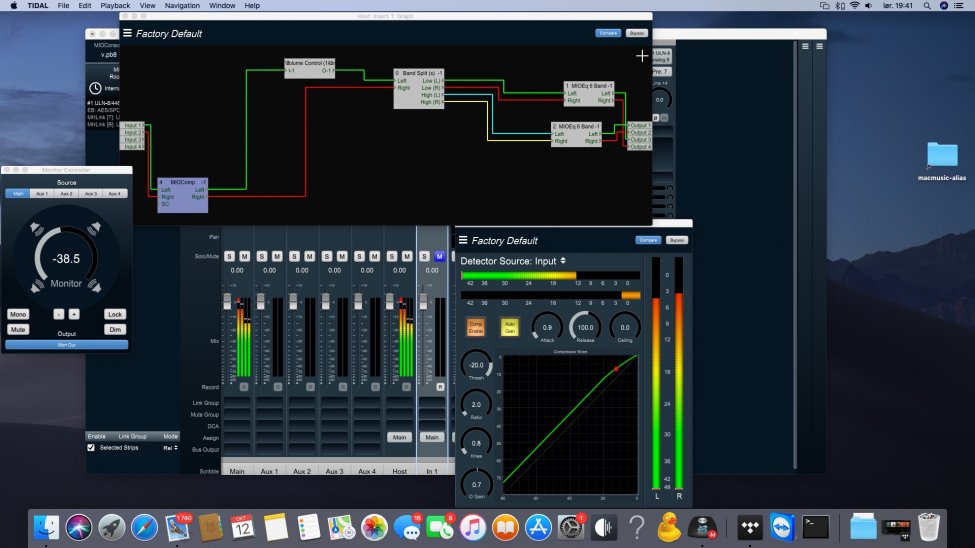Image resolution: width=975 pixels, height=548 pixels.
Task: Open the Main Out output selector
Action: [x=67, y=345]
